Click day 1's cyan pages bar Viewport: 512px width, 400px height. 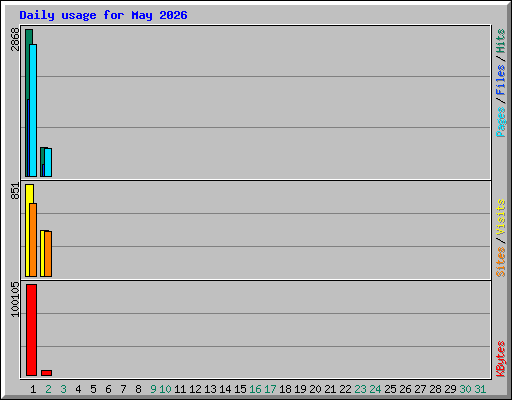pyautogui.click(x=33, y=110)
